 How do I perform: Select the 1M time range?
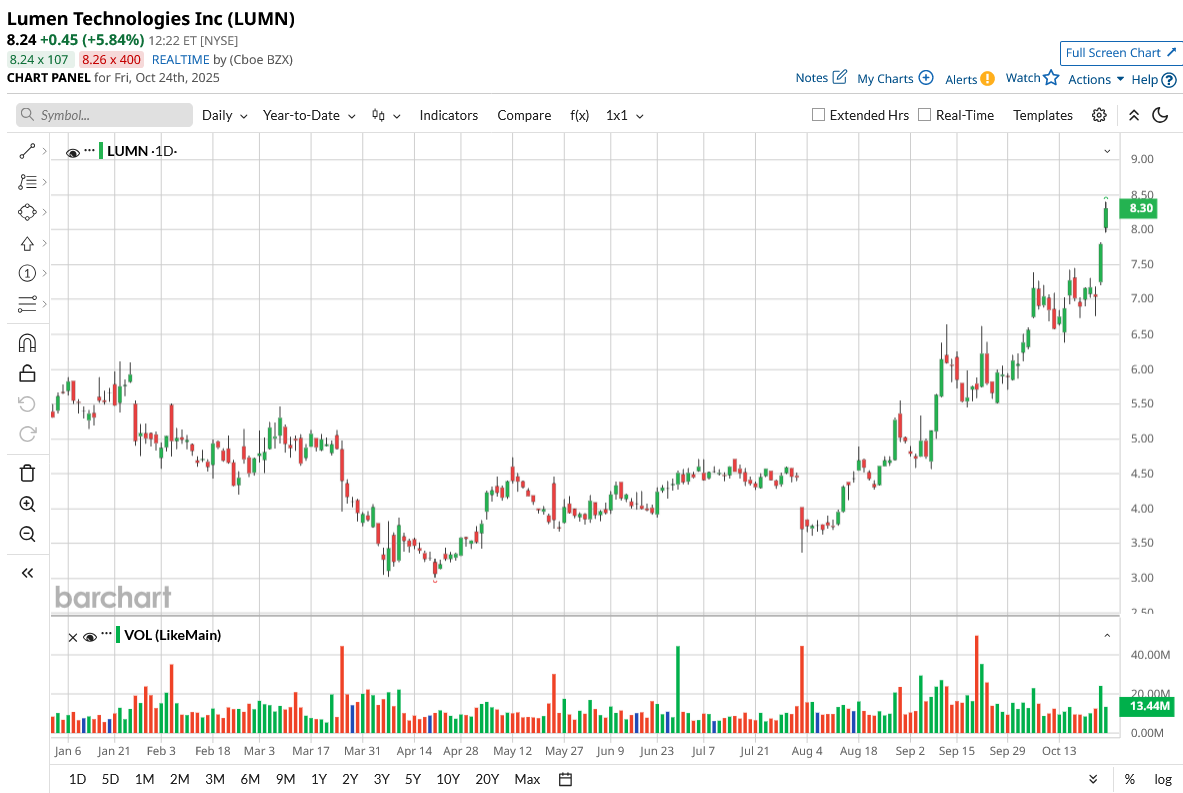(x=144, y=779)
